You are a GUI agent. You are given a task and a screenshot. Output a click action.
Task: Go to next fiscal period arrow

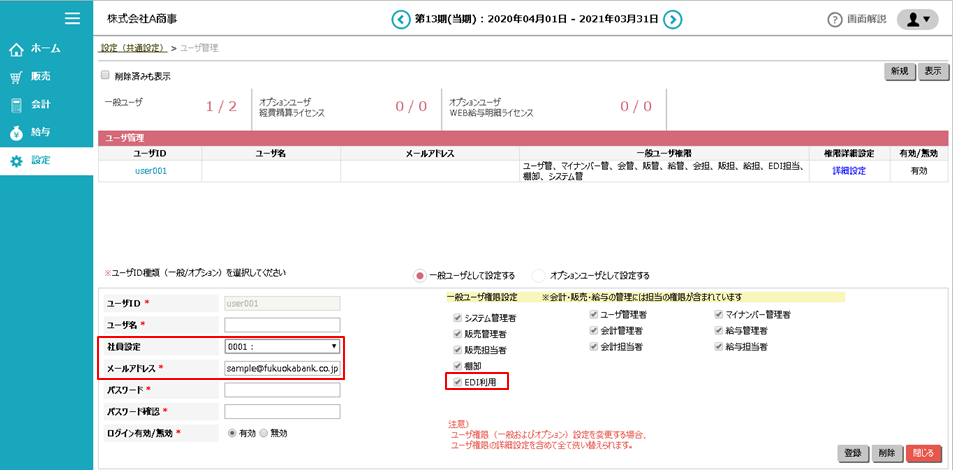point(673,19)
